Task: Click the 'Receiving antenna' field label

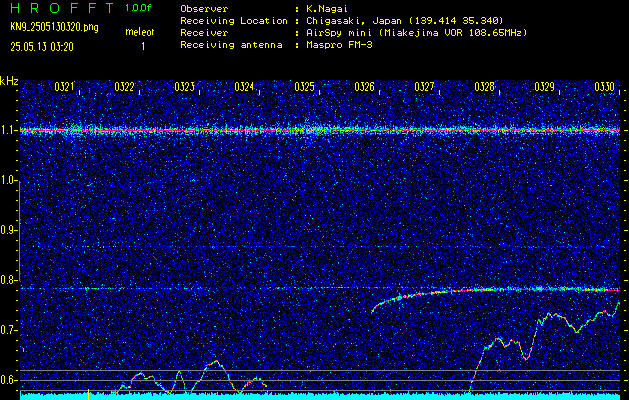Action: [231, 45]
